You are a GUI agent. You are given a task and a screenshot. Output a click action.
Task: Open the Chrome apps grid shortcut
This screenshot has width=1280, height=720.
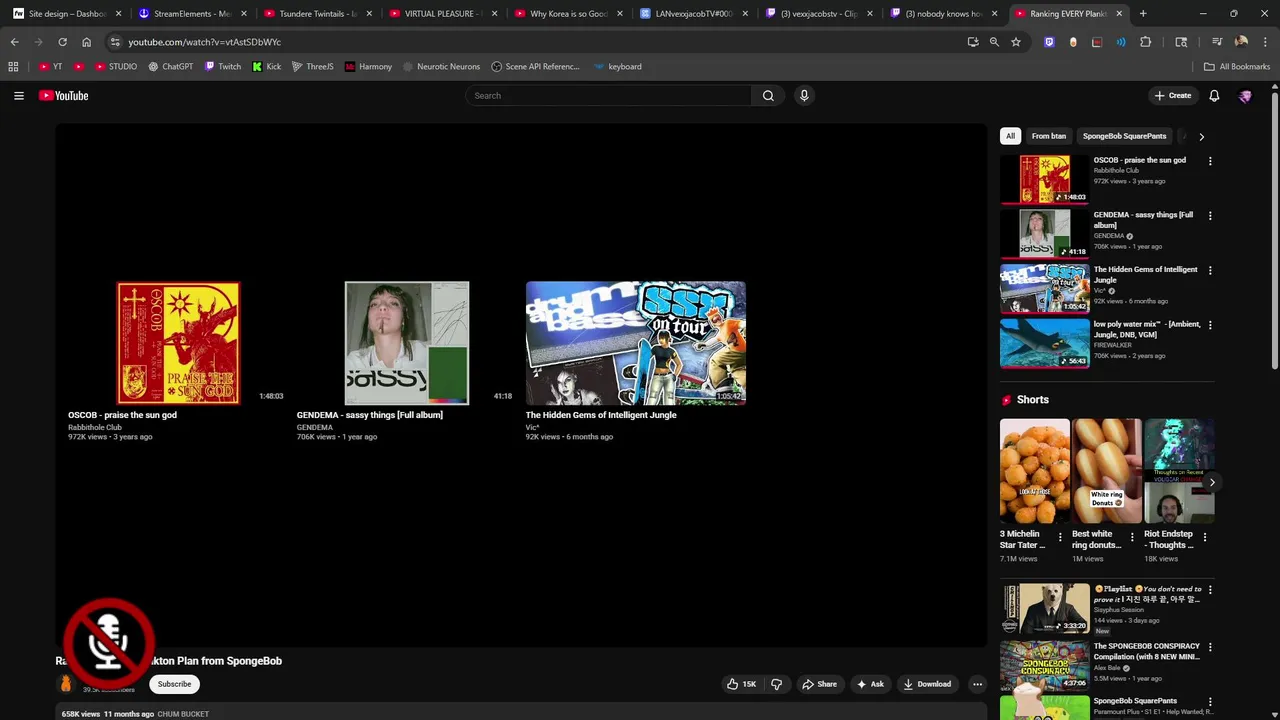pos(13,66)
